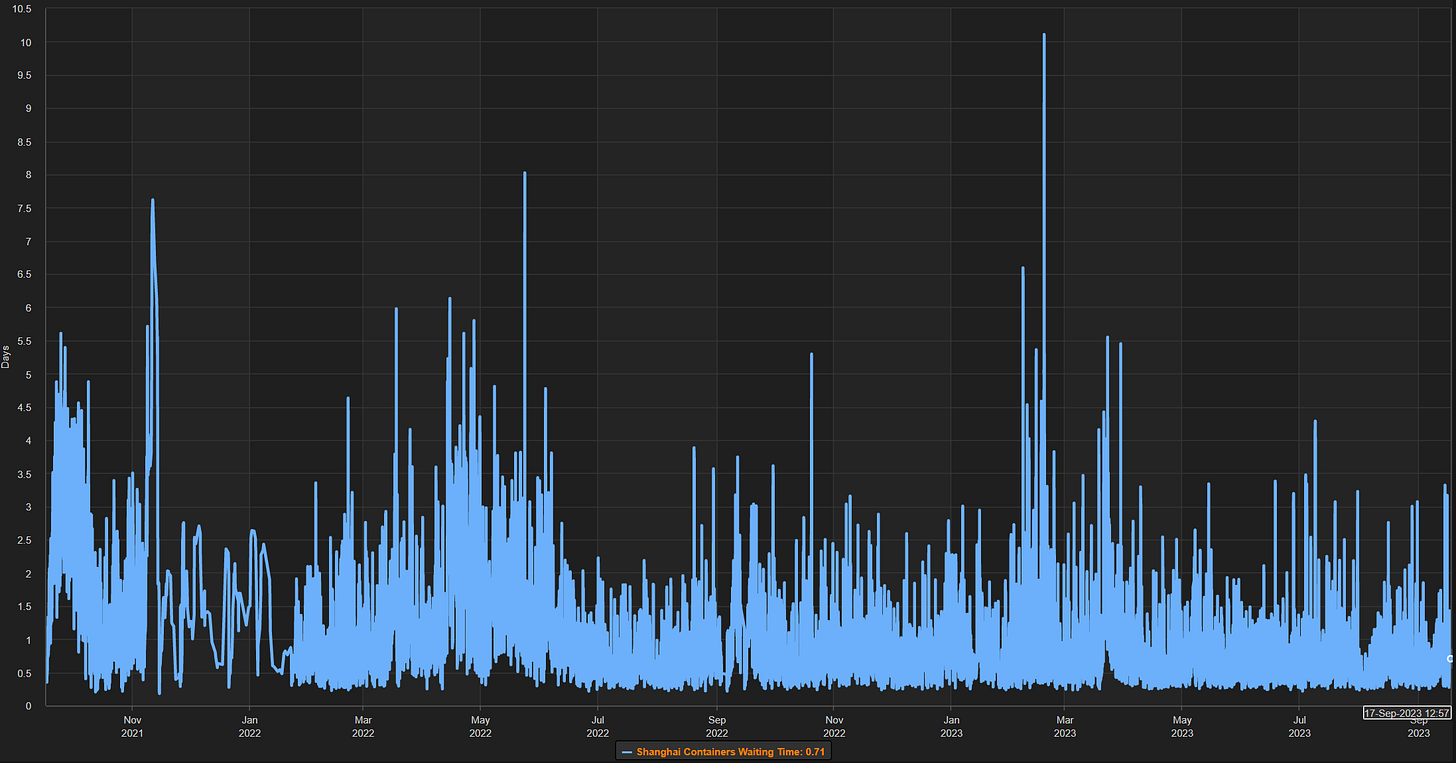
Task: Click the Jul 2022 x-axis label
Action: pos(597,726)
